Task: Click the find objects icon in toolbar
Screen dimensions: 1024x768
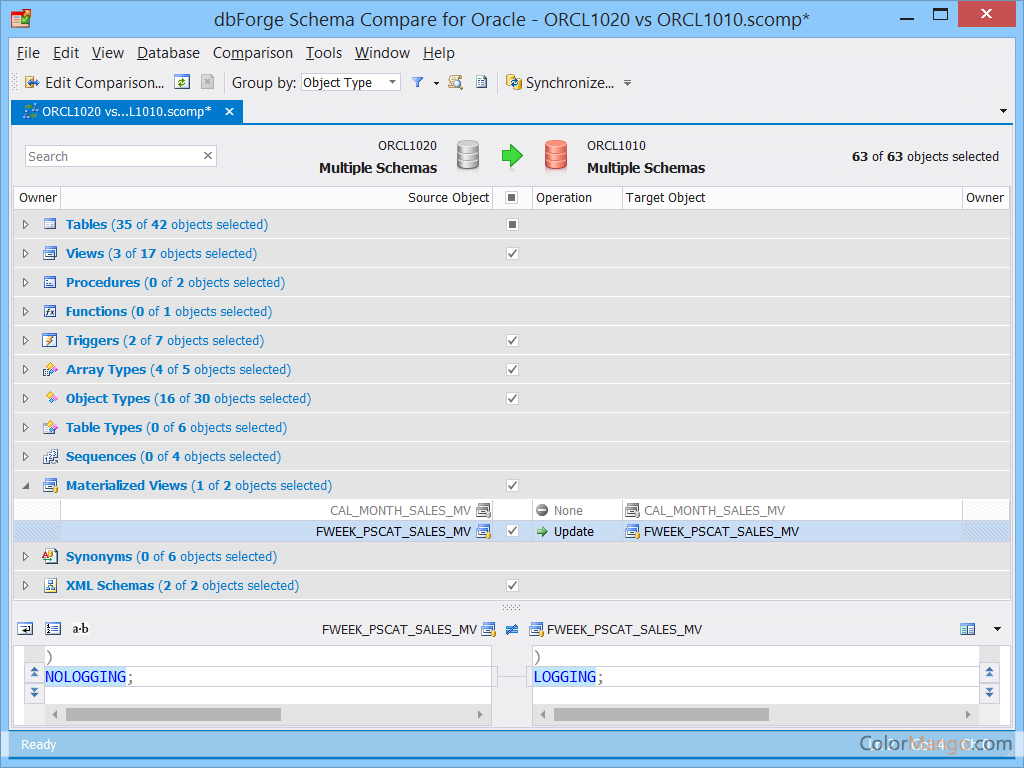Action: click(x=456, y=82)
